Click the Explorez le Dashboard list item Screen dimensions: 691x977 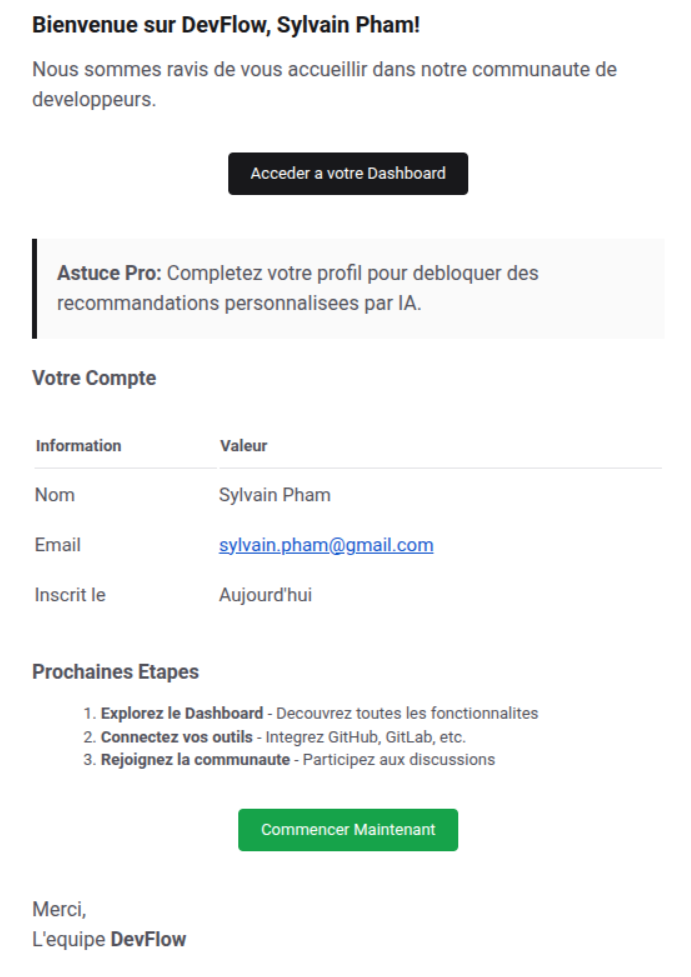click(319, 713)
